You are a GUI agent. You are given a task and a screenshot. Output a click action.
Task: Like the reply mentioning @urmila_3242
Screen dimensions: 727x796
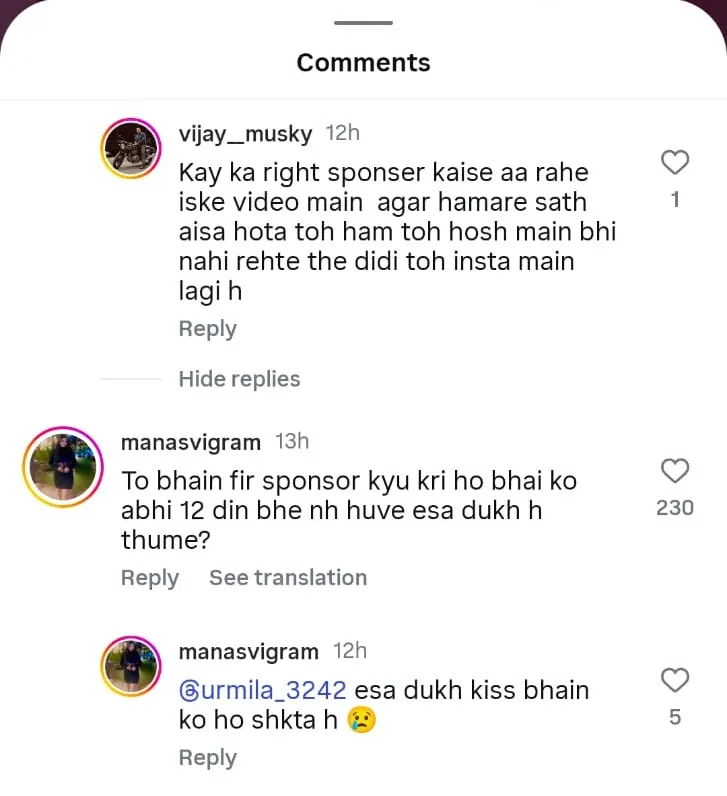tap(675, 680)
